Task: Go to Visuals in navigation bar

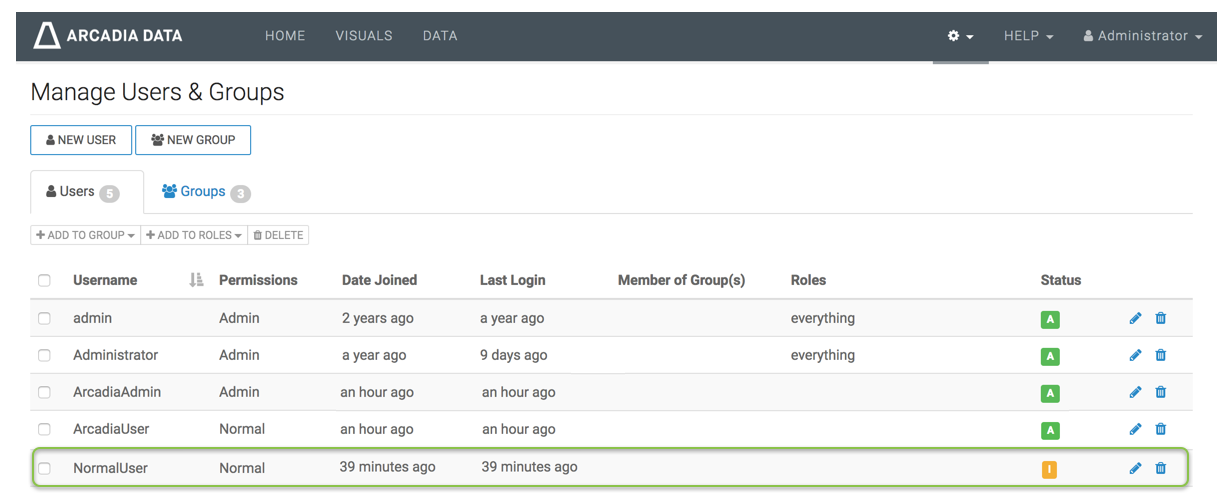Action: [x=364, y=36]
